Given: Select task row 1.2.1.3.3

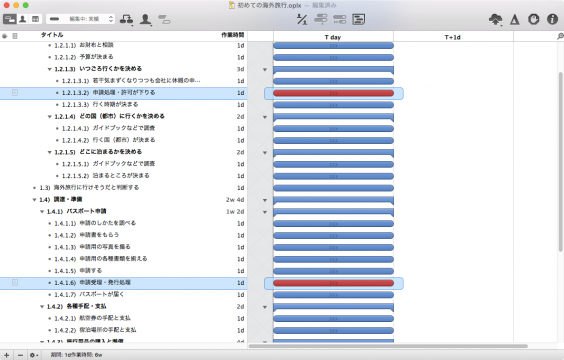Looking at the screenshot, I should coord(123,104).
